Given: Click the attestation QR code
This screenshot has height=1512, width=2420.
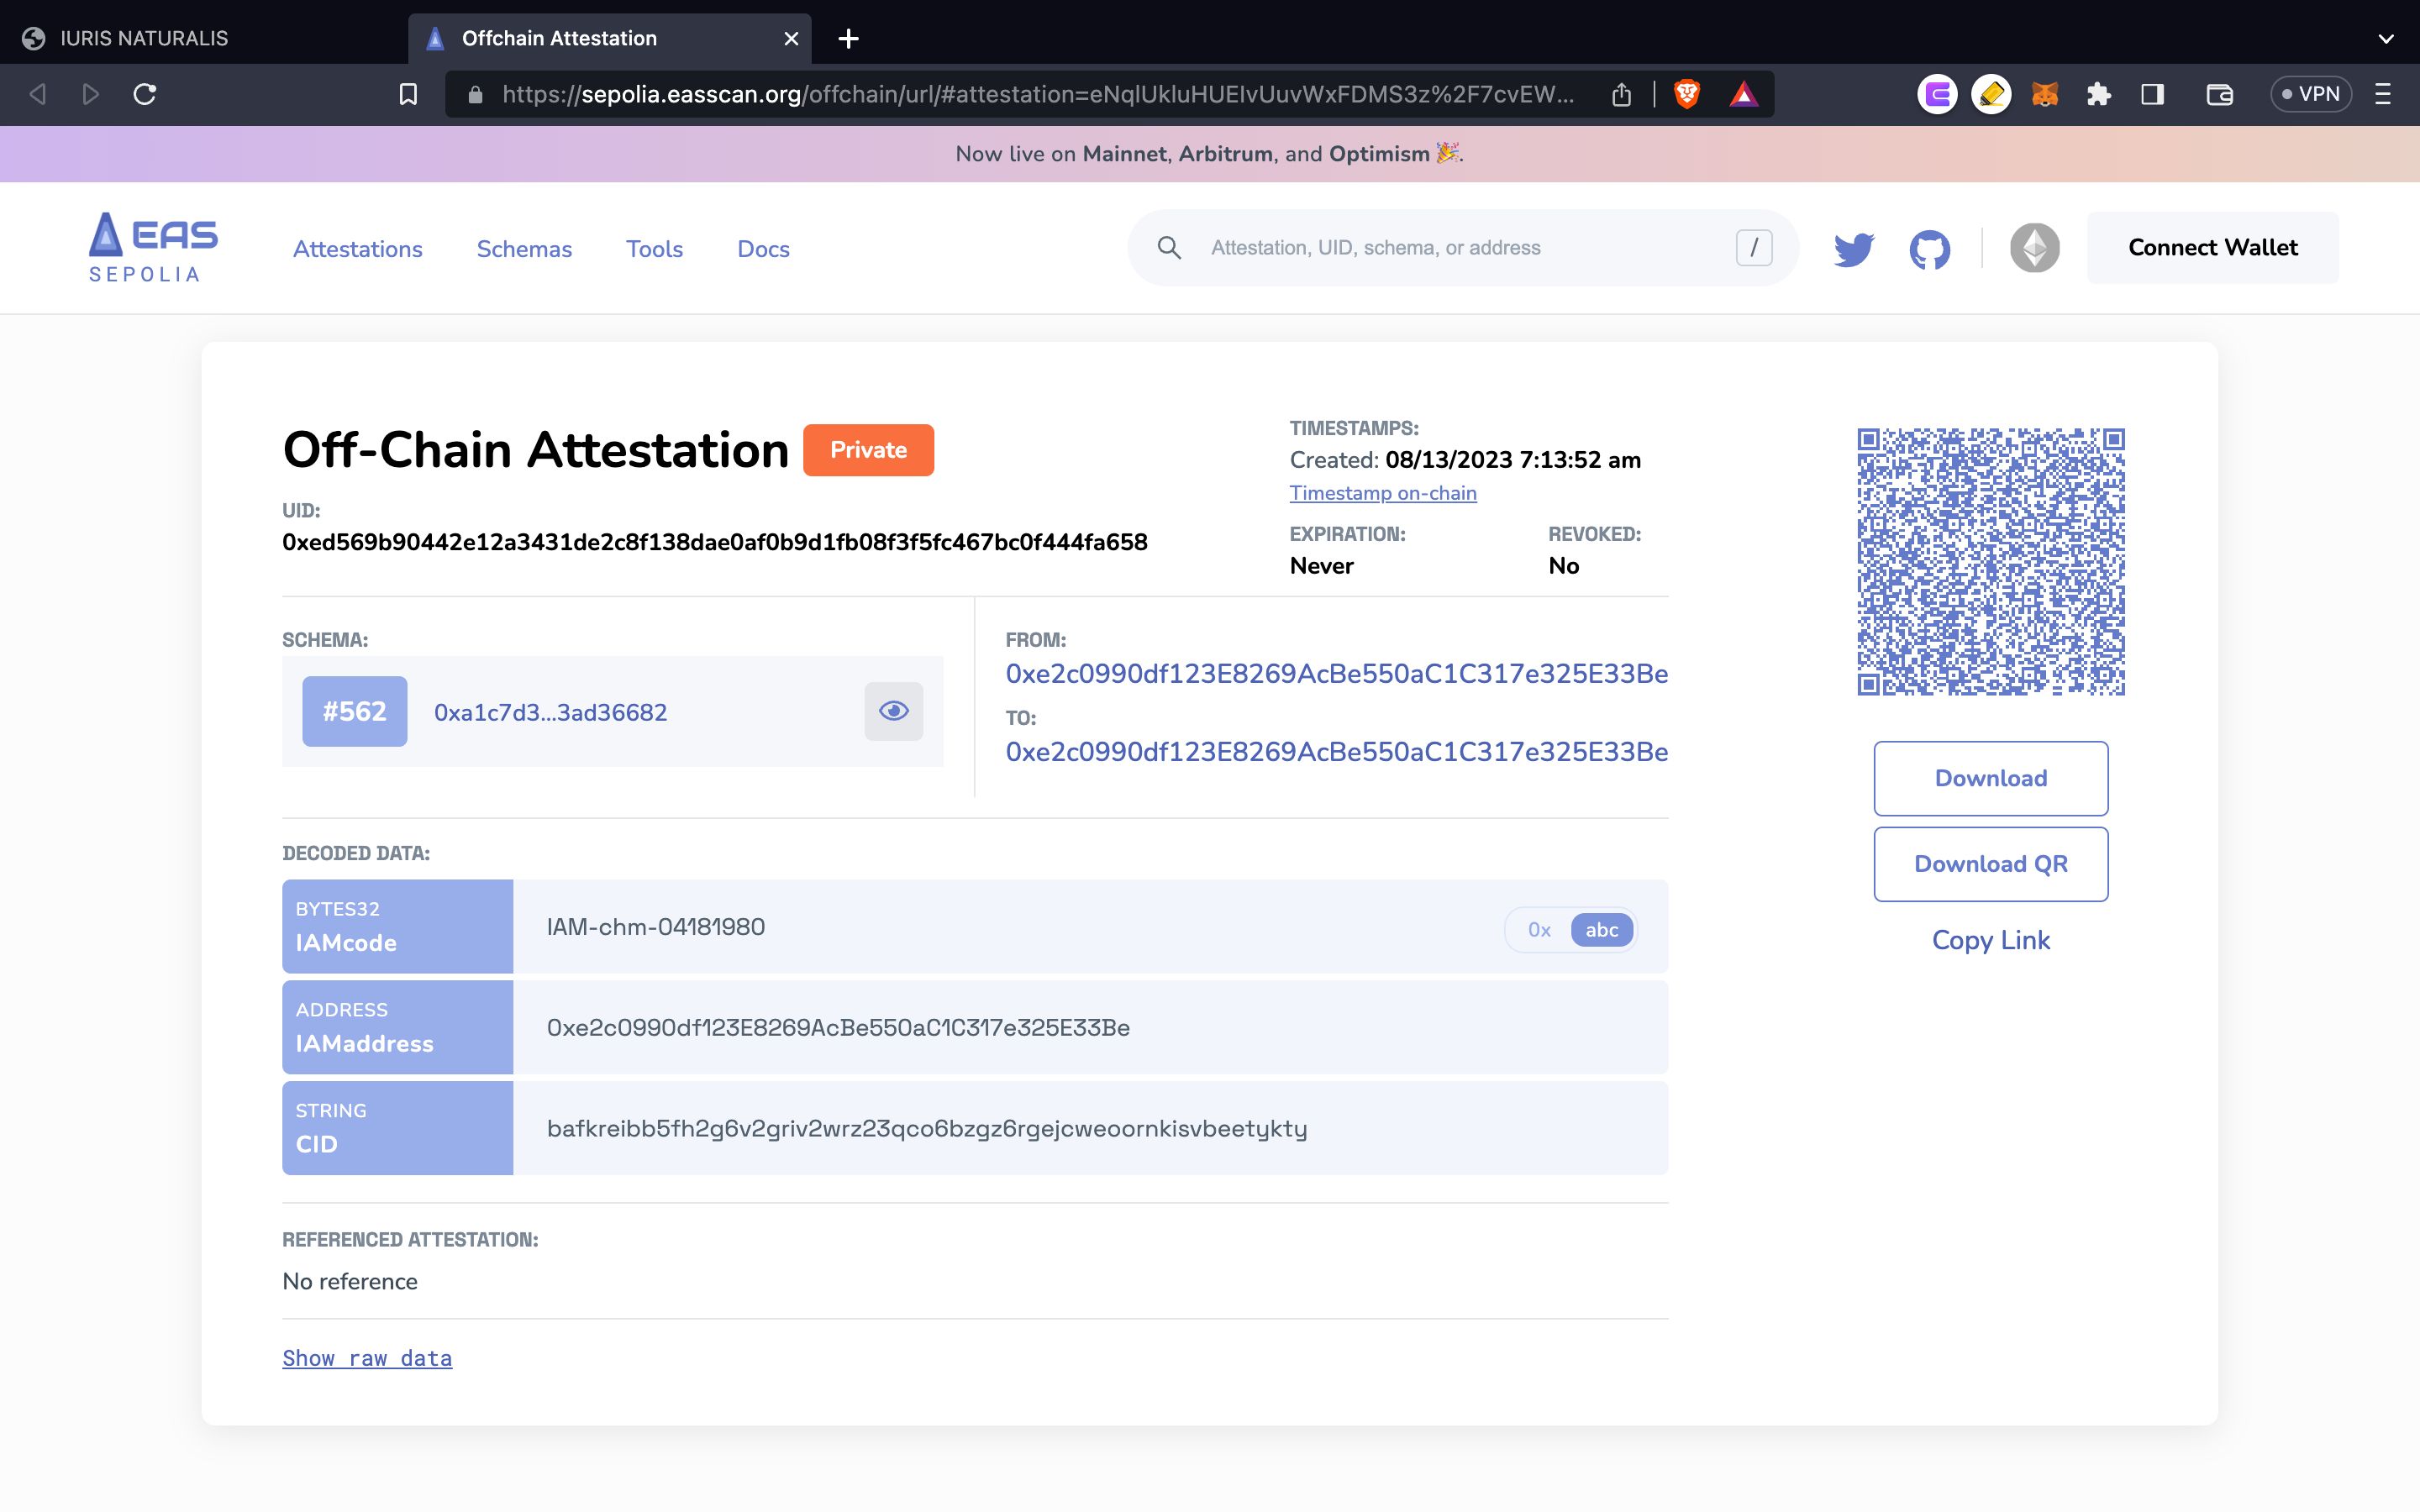Looking at the screenshot, I should tap(1991, 562).
